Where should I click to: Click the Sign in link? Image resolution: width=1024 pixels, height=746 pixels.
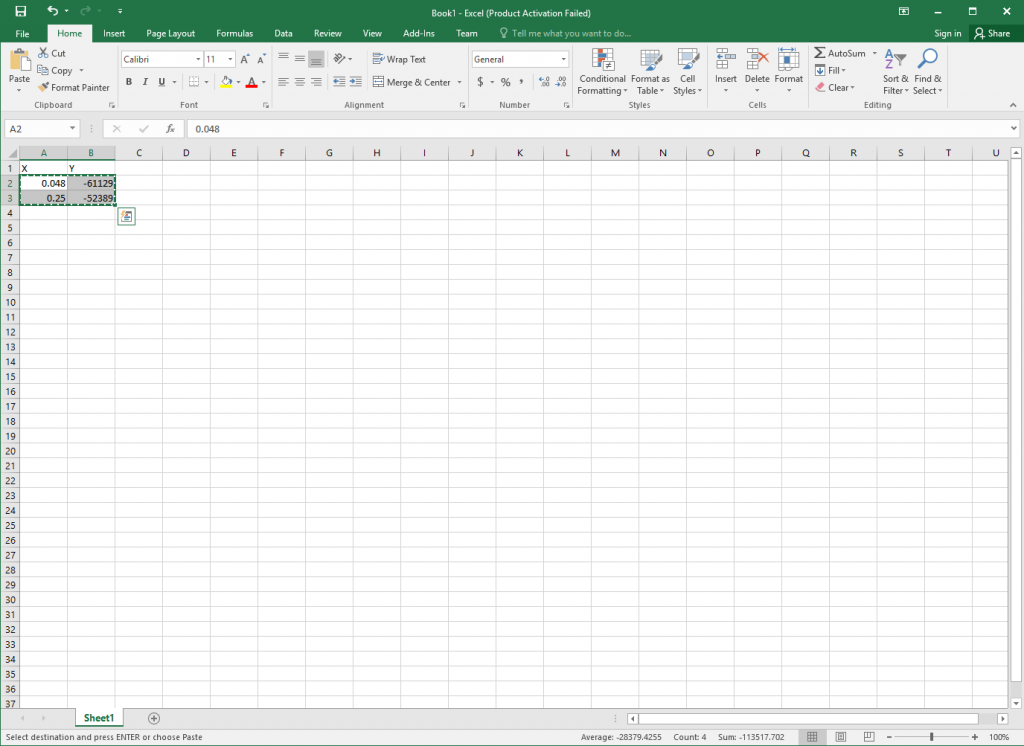click(x=947, y=33)
